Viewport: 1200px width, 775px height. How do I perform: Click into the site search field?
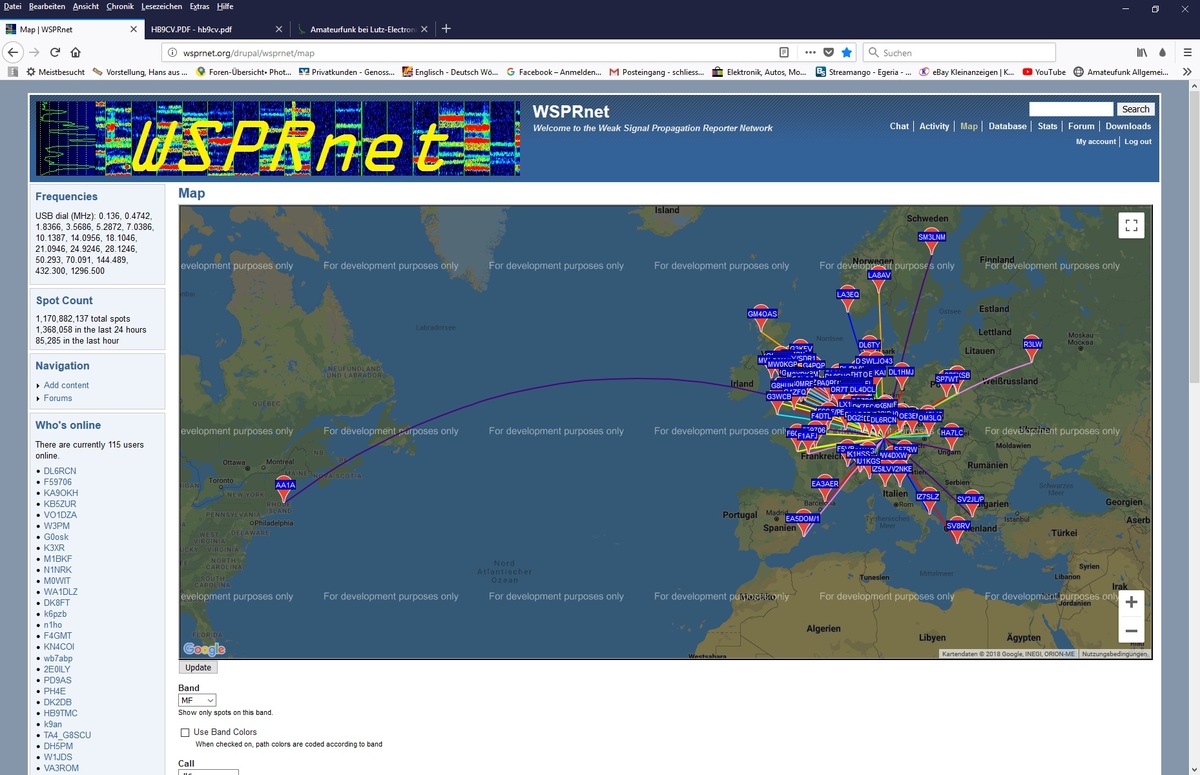click(1070, 109)
